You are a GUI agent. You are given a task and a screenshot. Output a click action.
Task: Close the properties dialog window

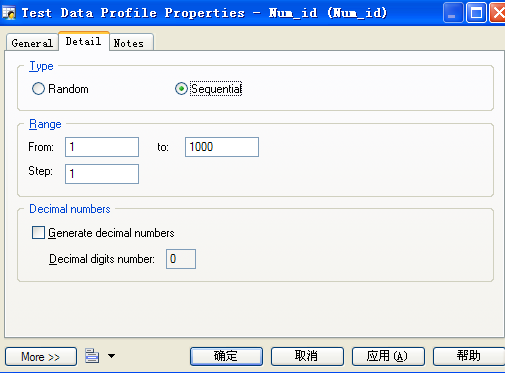(498, 13)
